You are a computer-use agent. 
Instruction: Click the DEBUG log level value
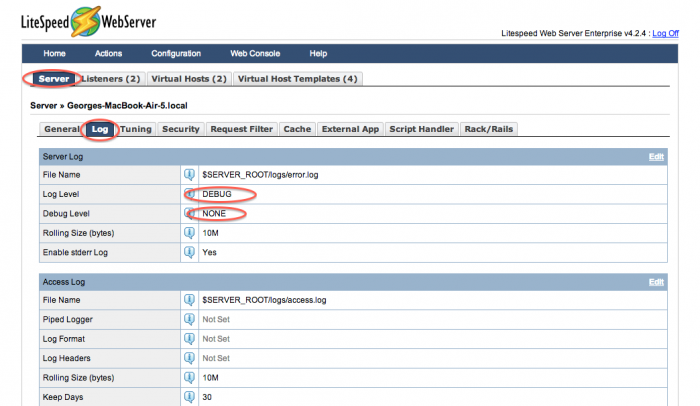217,194
